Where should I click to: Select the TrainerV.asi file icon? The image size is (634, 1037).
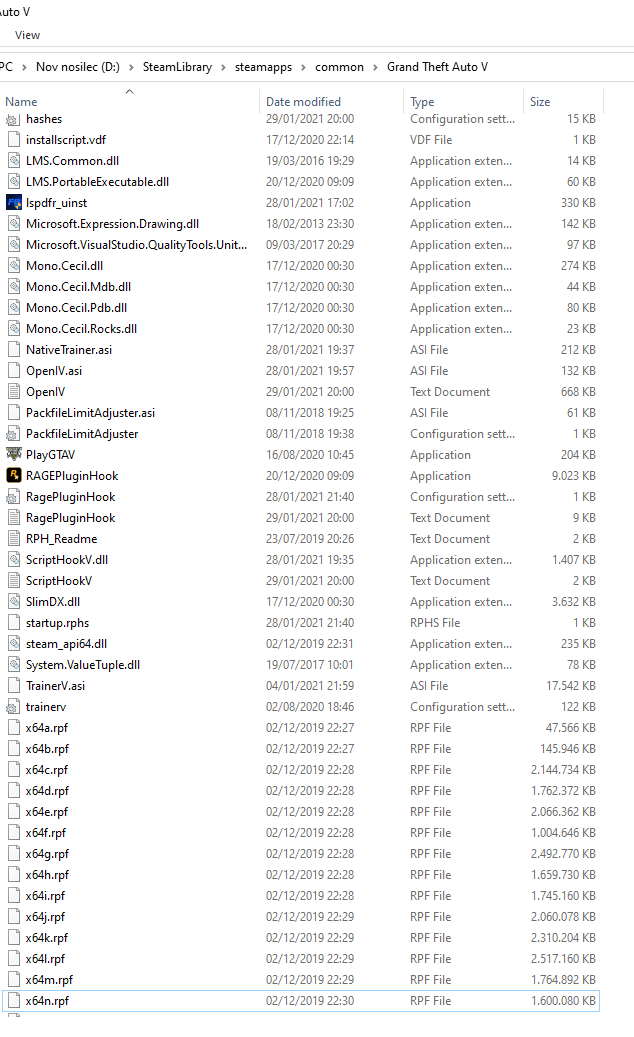[x=13, y=686]
